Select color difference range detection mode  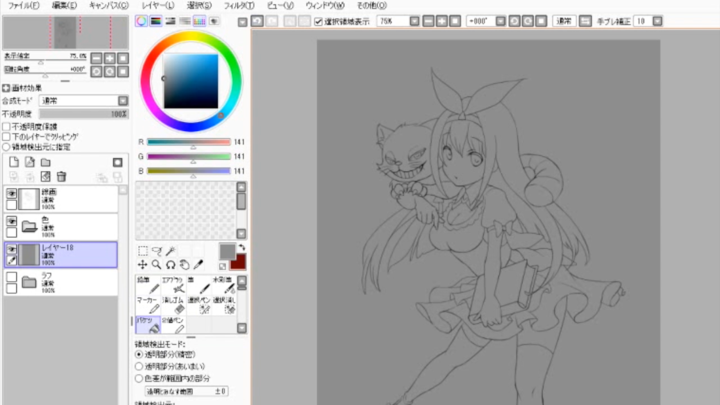coord(139,378)
